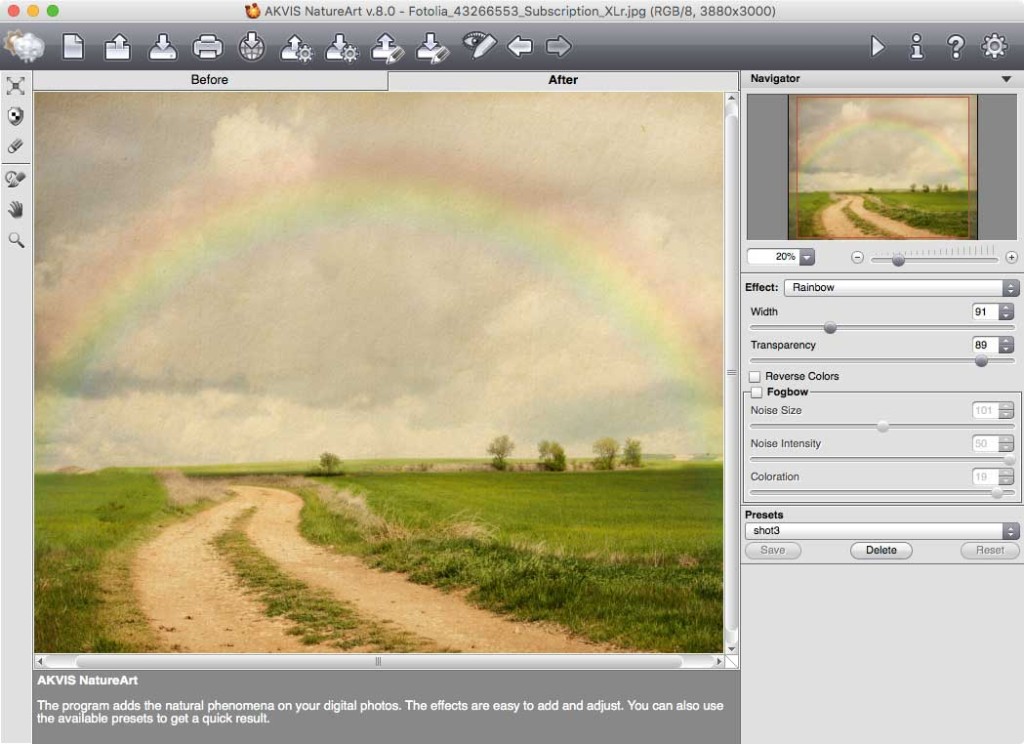Enable the Fogbow checkbox

point(756,392)
